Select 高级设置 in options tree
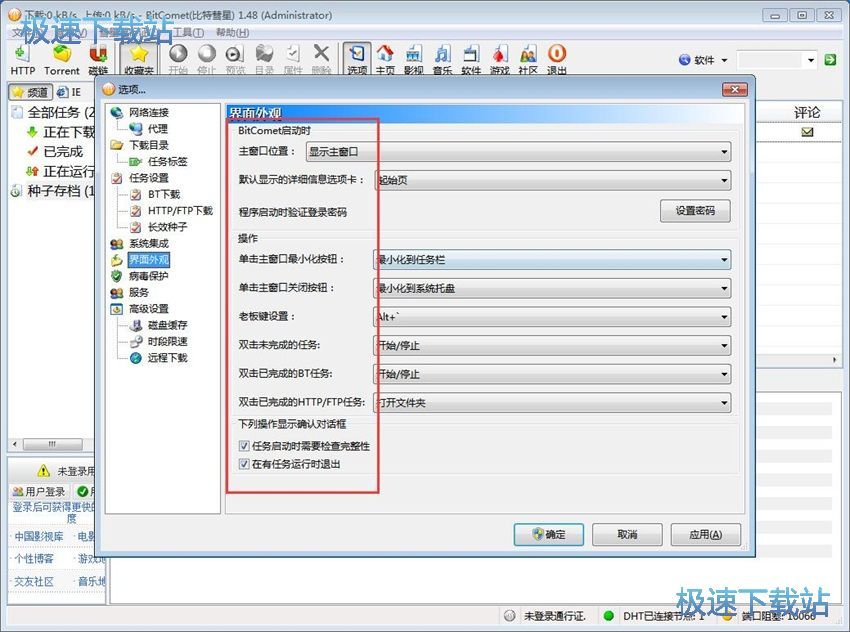The width and height of the screenshot is (850, 632). pyautogui.click(x=149, y=308)
